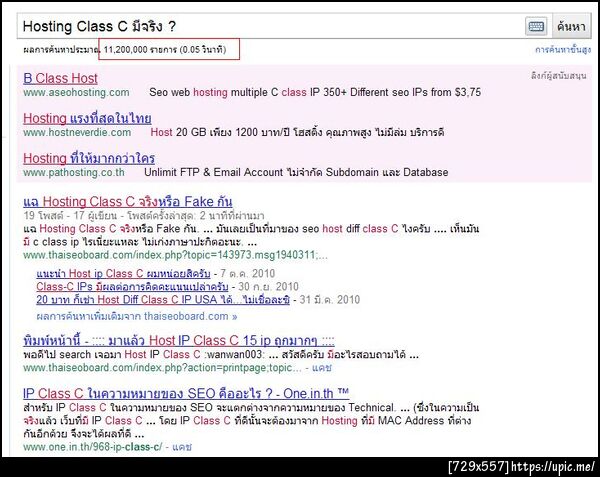Click www.aseohosting.com URL text

pyautogui.click(x=76, y=93)
